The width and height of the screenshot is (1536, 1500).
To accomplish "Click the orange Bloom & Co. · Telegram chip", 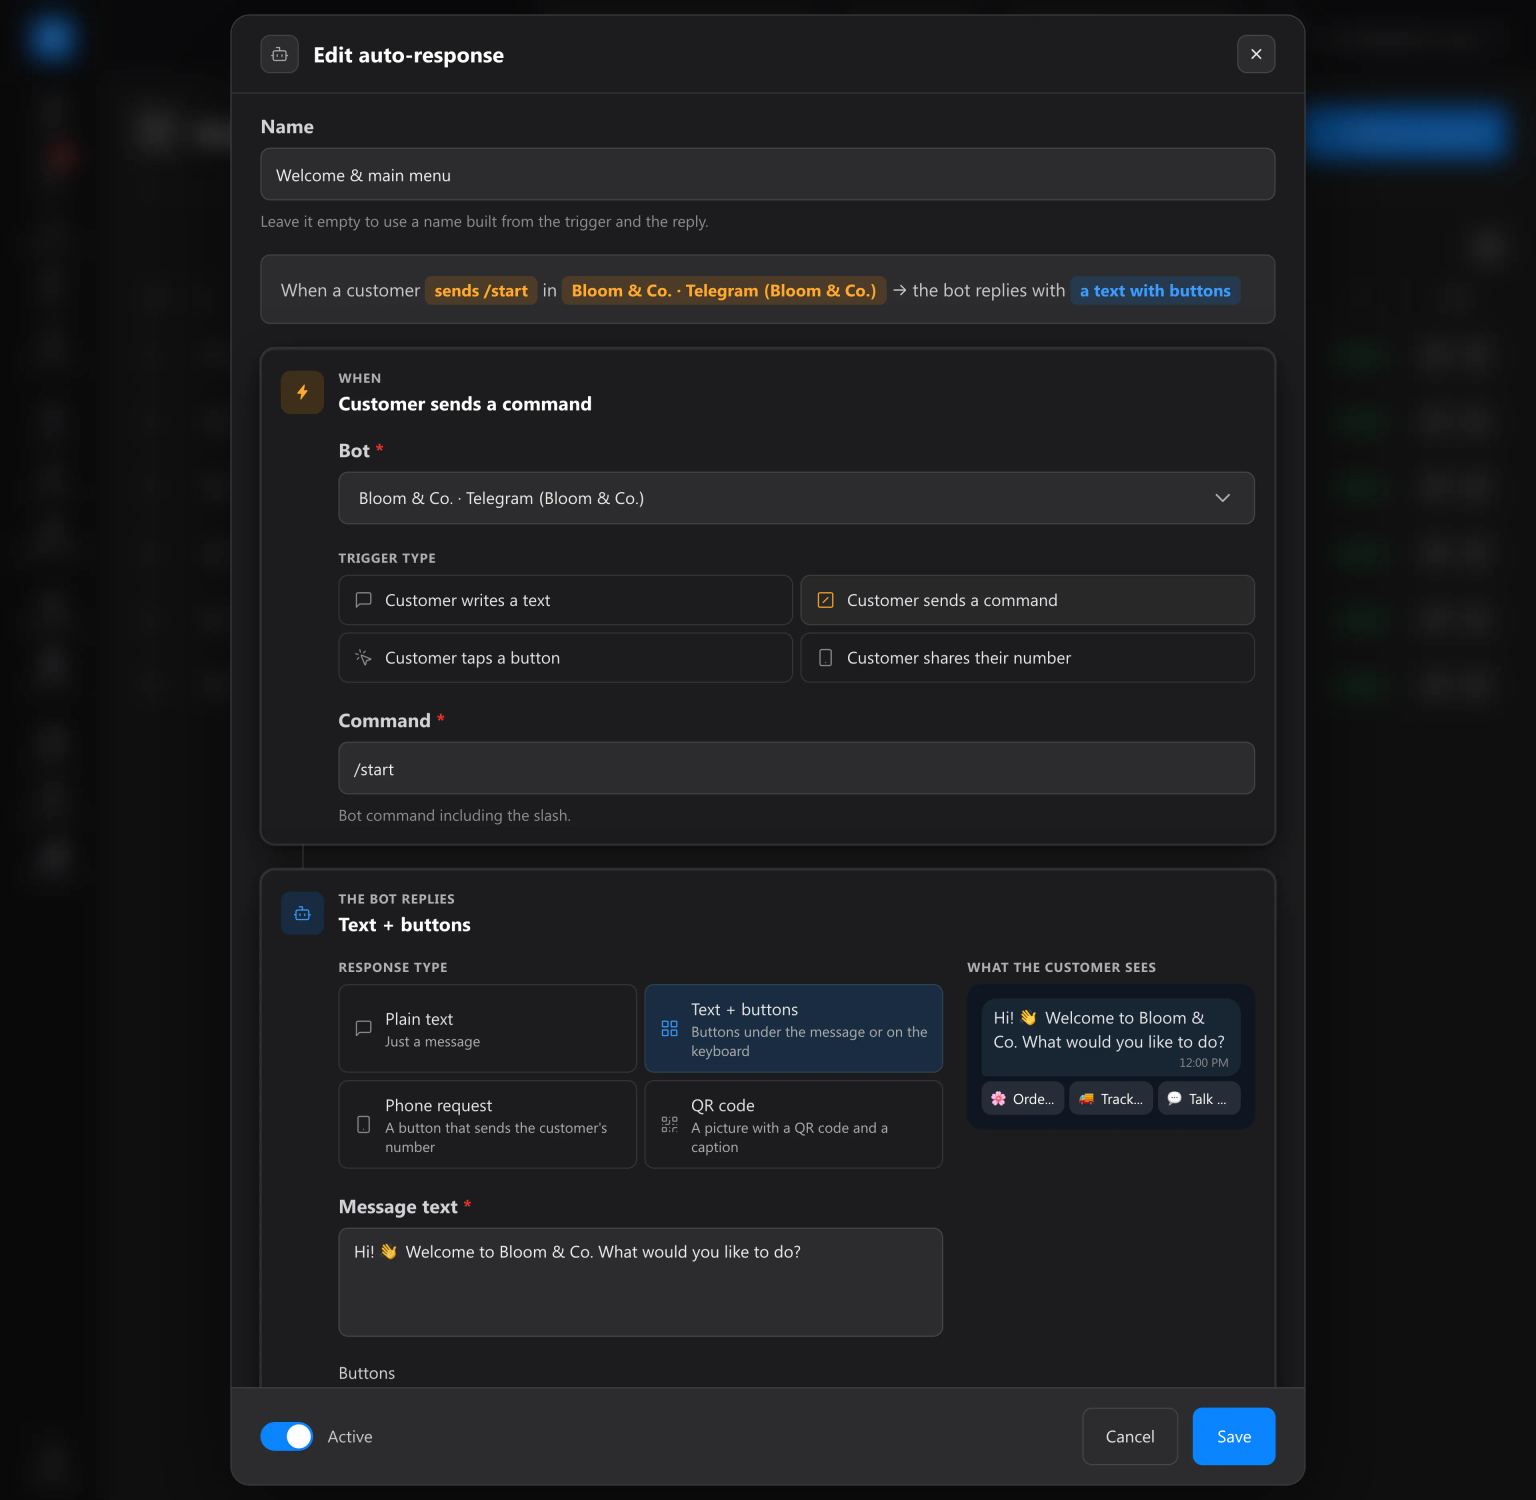I will [724, 290].
